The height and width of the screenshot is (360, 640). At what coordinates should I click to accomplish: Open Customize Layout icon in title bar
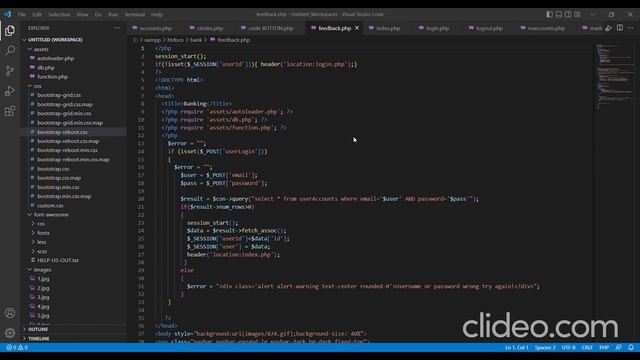[577, 14]
